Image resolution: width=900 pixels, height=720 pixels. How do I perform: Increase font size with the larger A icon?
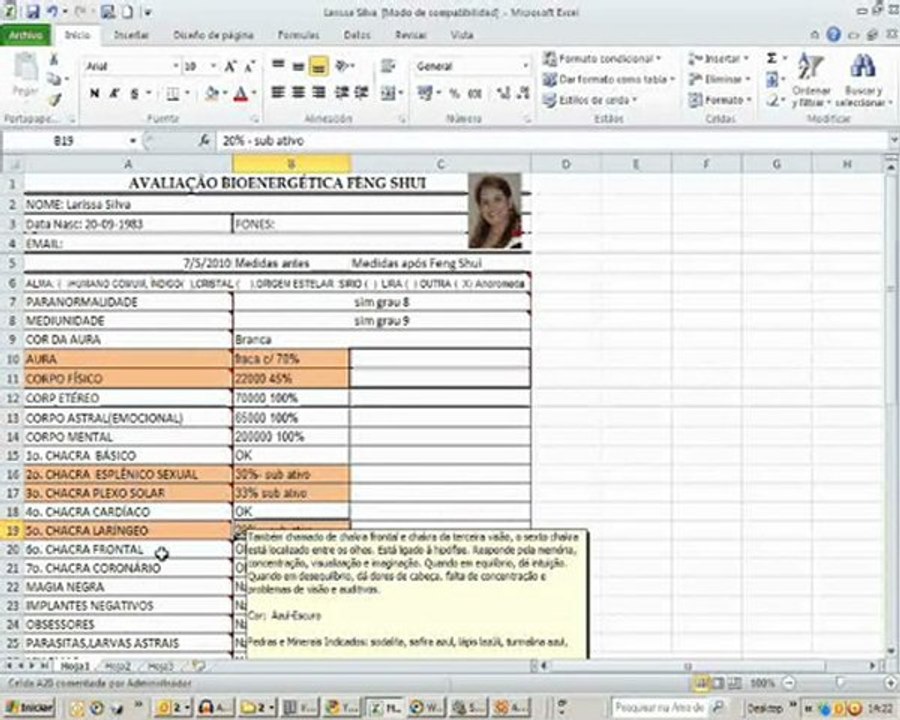[x=230, y=67]
